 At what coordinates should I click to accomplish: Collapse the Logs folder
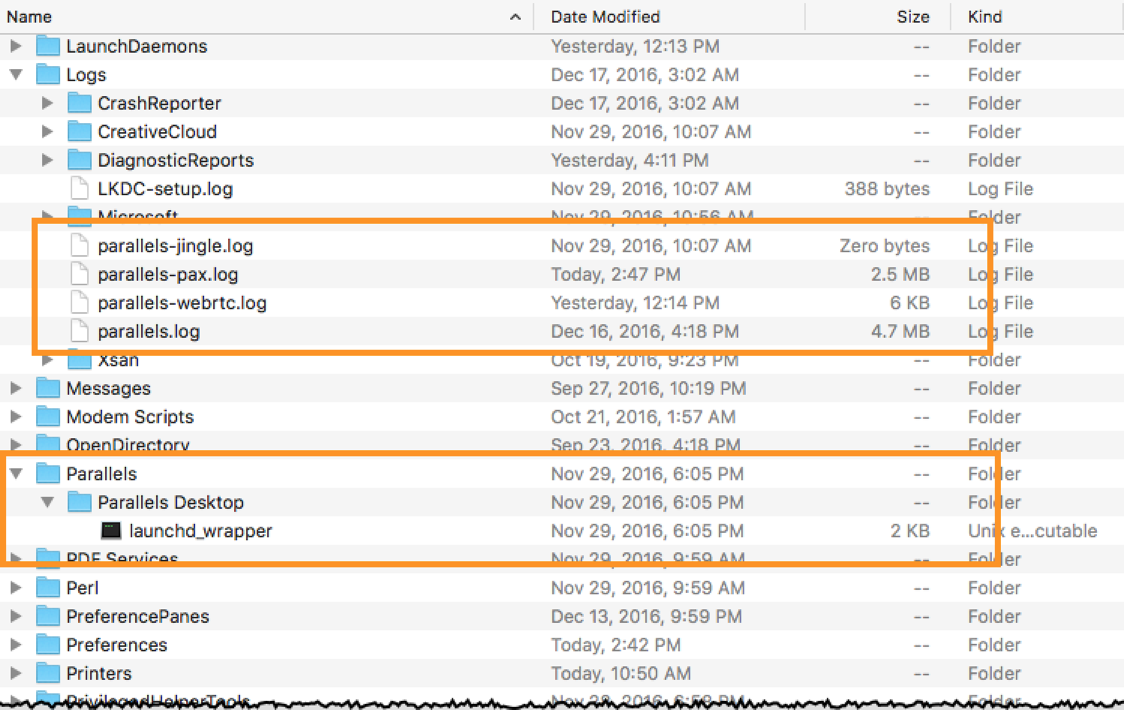pyautogui.click(x=16, y=75)
